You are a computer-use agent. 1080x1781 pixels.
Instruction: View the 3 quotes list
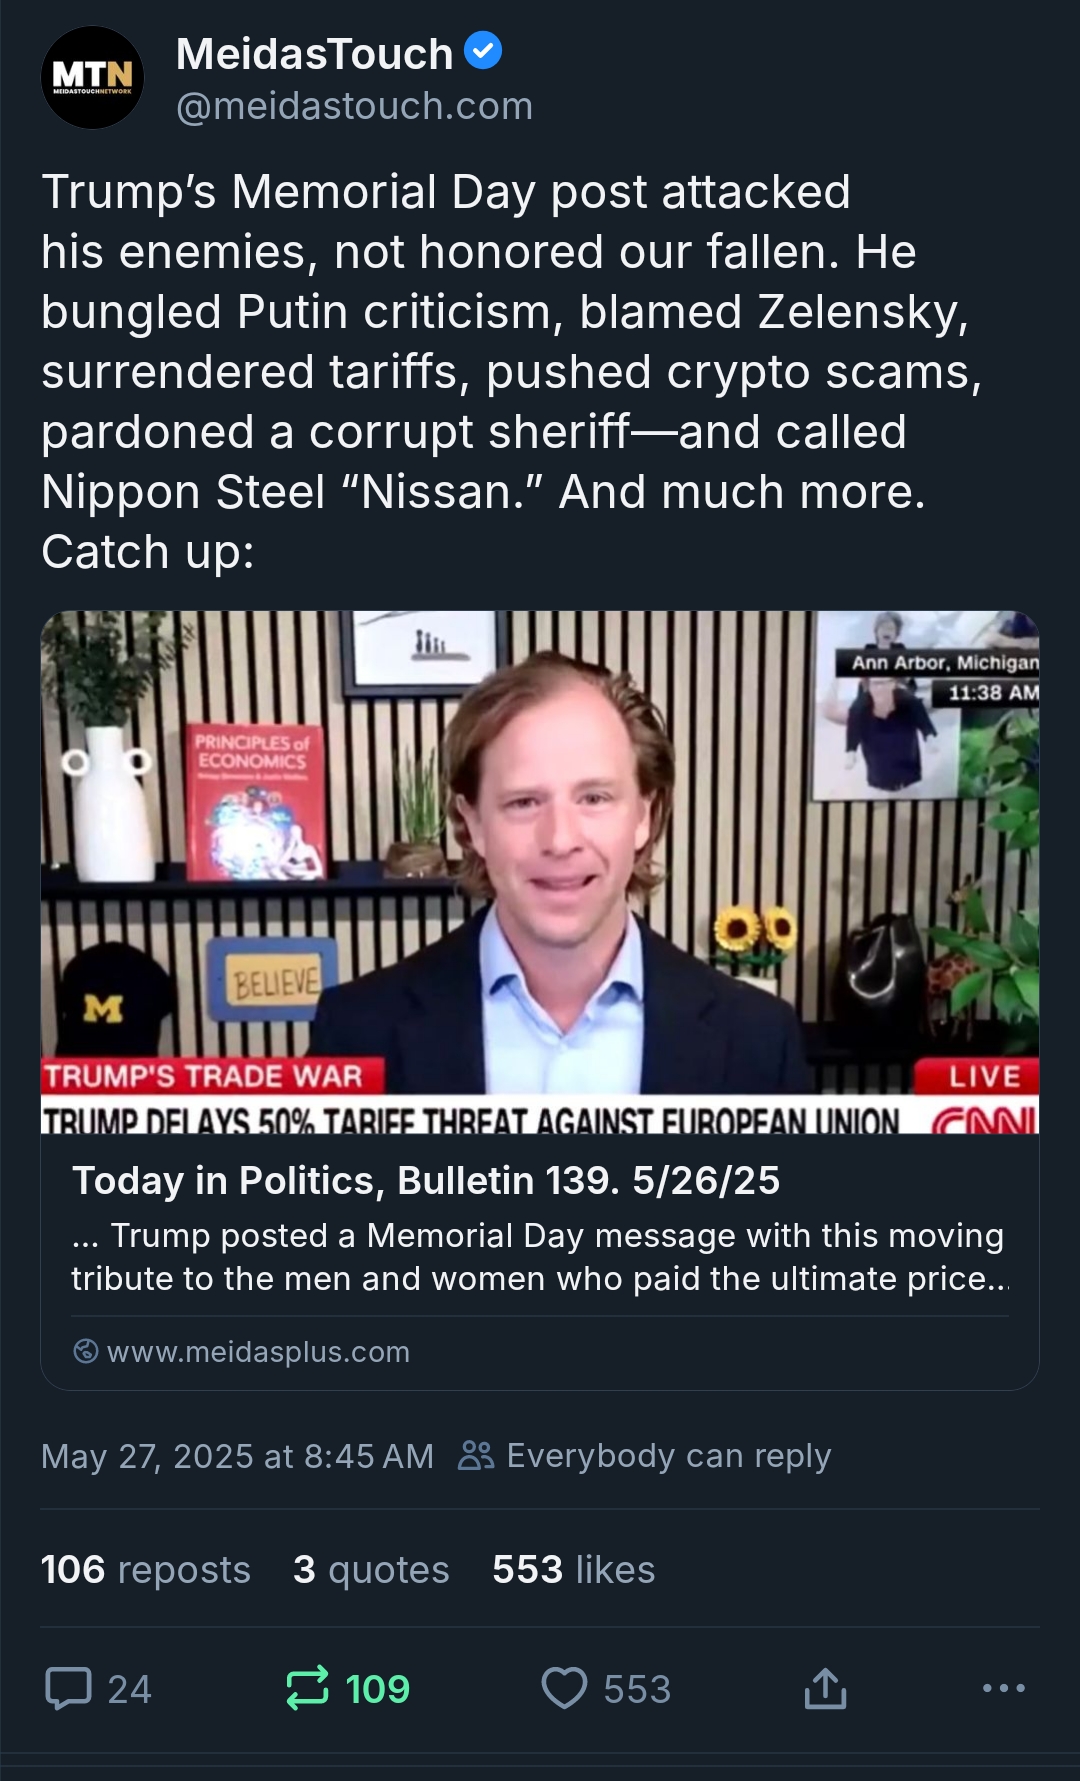371,1570
